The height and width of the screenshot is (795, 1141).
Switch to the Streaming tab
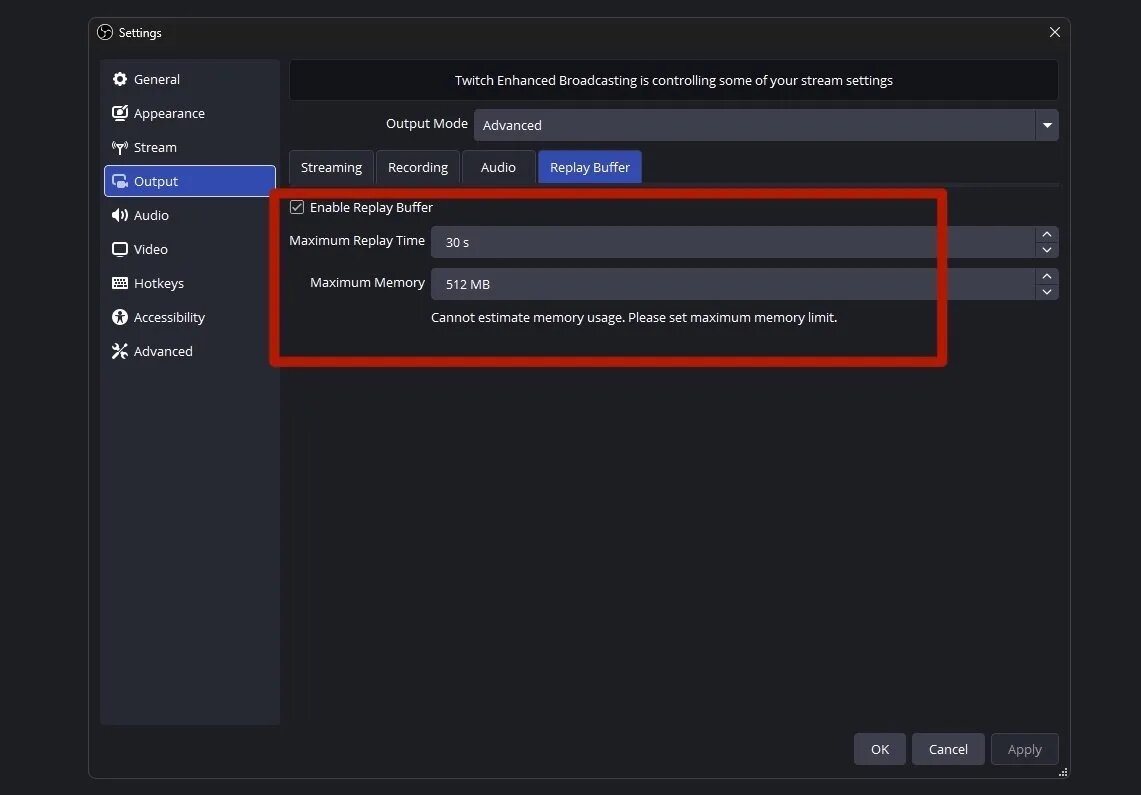[x=331, y=167]
